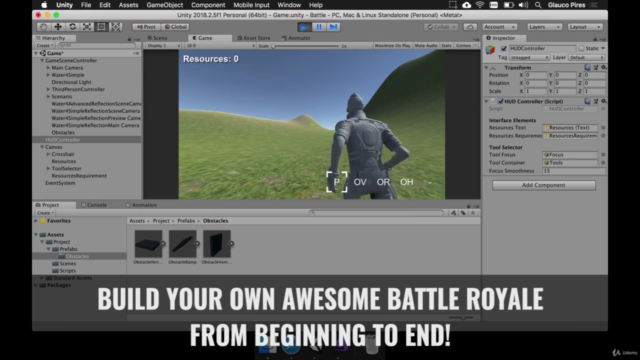Switch to the Asset Store tab
This screenshot has height=360, width=640.
point(253,38)
